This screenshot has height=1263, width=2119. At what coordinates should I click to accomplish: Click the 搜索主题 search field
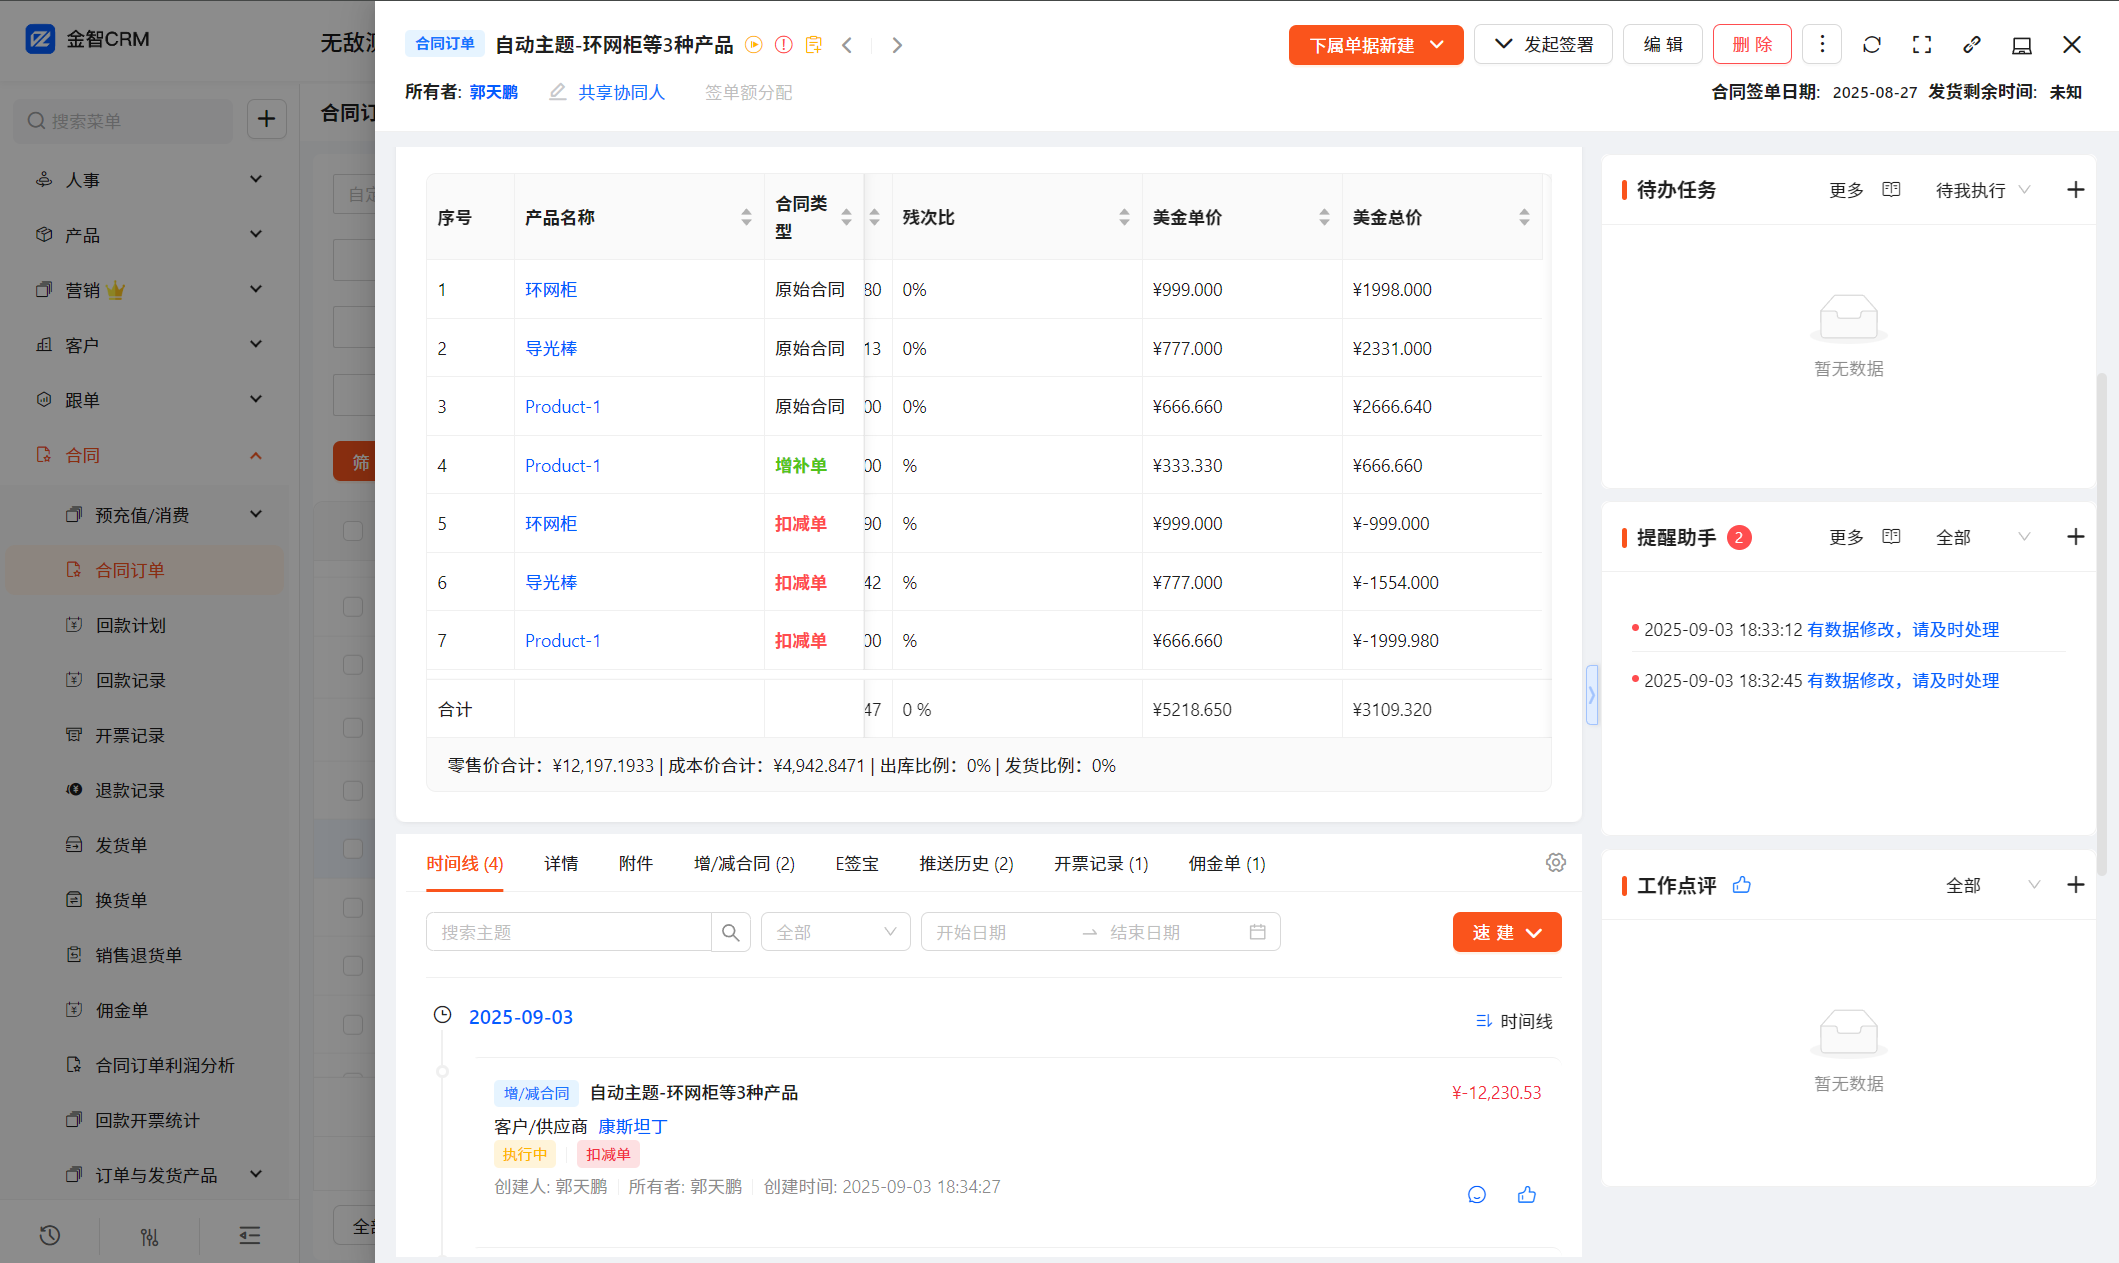[568, 932]
